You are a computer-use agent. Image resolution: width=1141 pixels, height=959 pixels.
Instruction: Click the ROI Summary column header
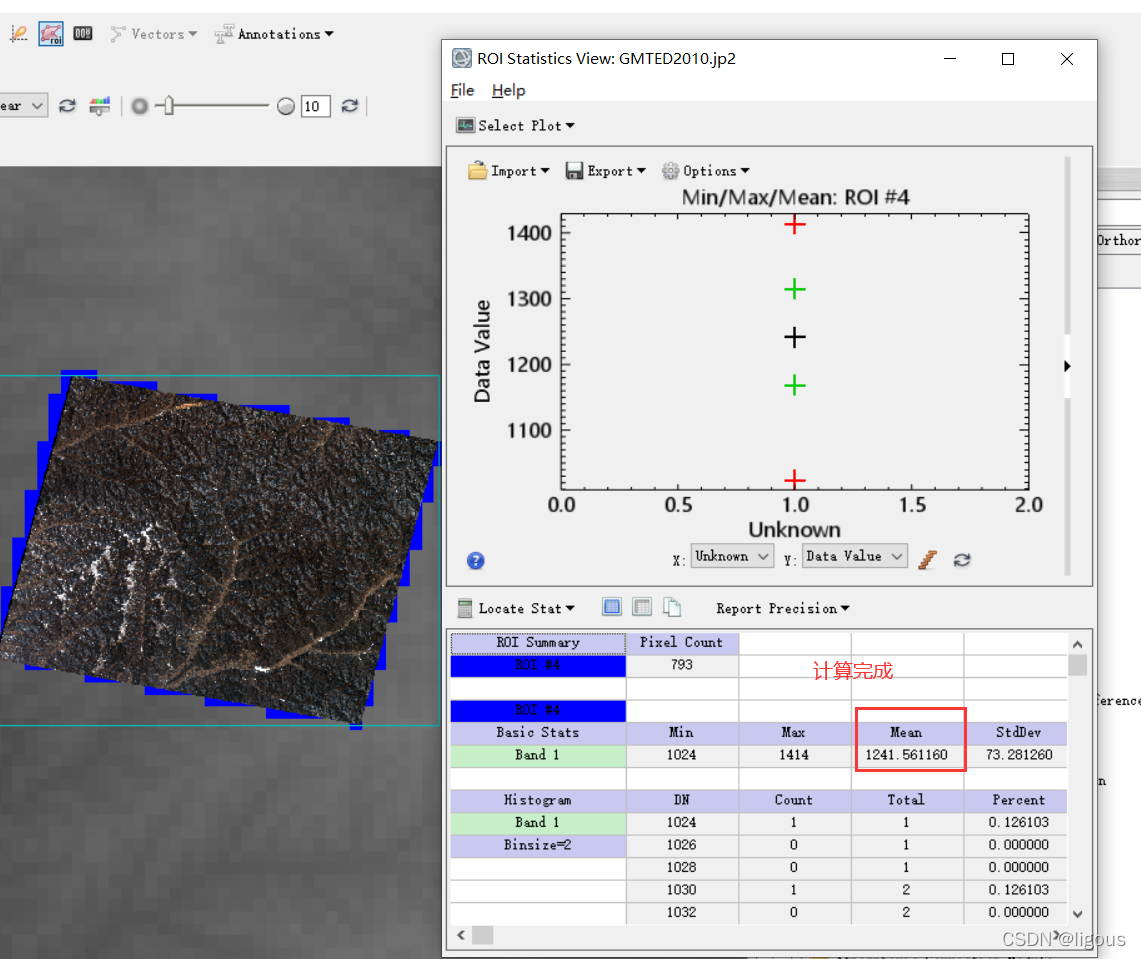[538, 642]
